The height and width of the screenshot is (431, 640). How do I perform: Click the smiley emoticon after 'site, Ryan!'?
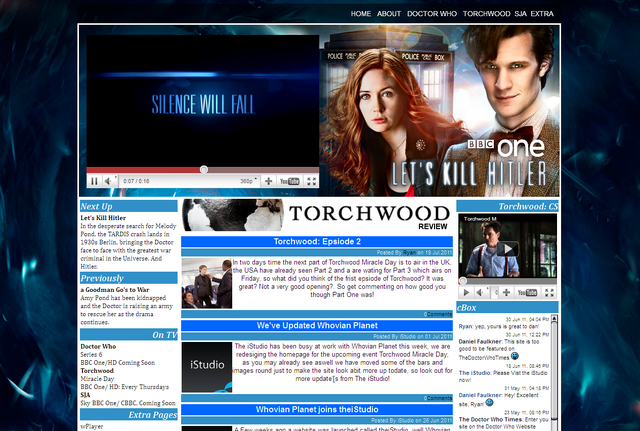tap(489, 403)
